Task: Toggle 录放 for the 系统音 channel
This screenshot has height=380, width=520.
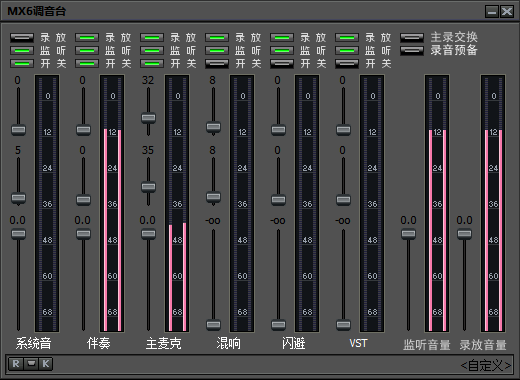Action: coord(22,38)
